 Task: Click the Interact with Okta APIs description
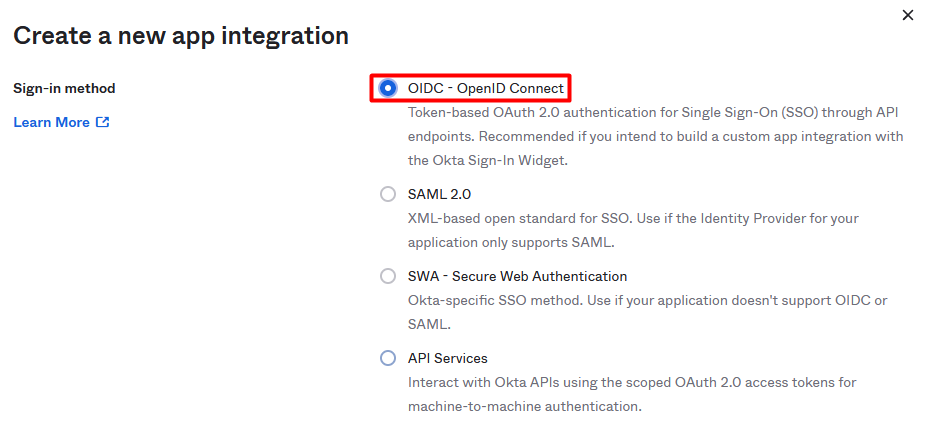632,394
